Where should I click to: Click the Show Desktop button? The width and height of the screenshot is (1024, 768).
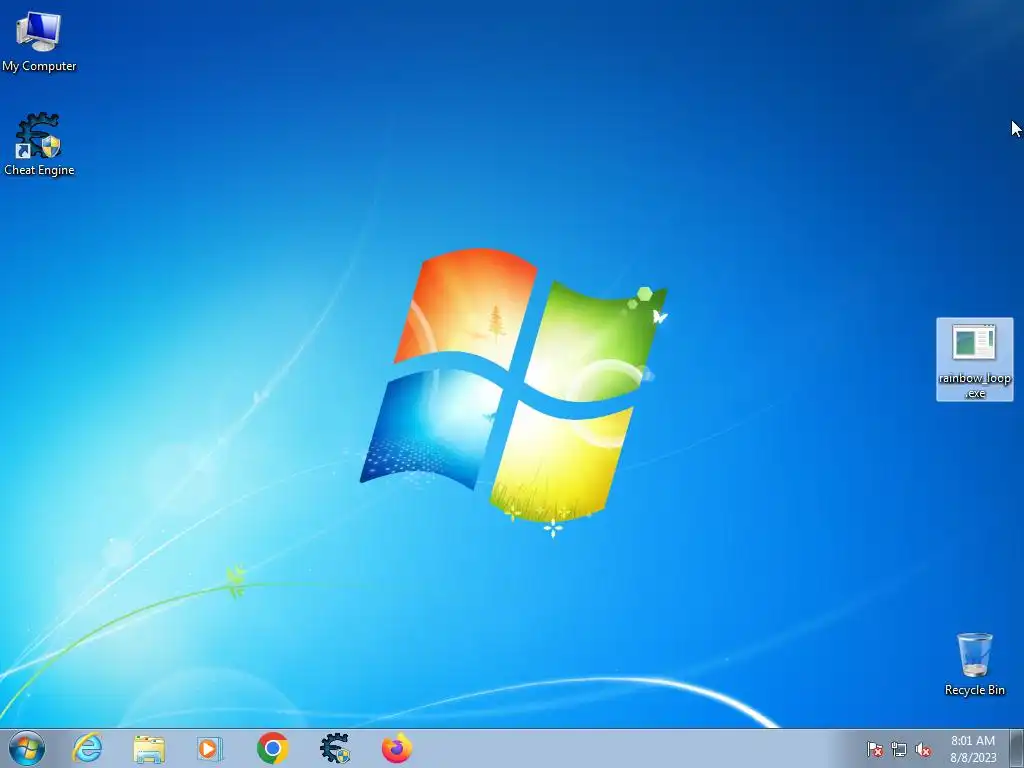(x=1017, y=749)
